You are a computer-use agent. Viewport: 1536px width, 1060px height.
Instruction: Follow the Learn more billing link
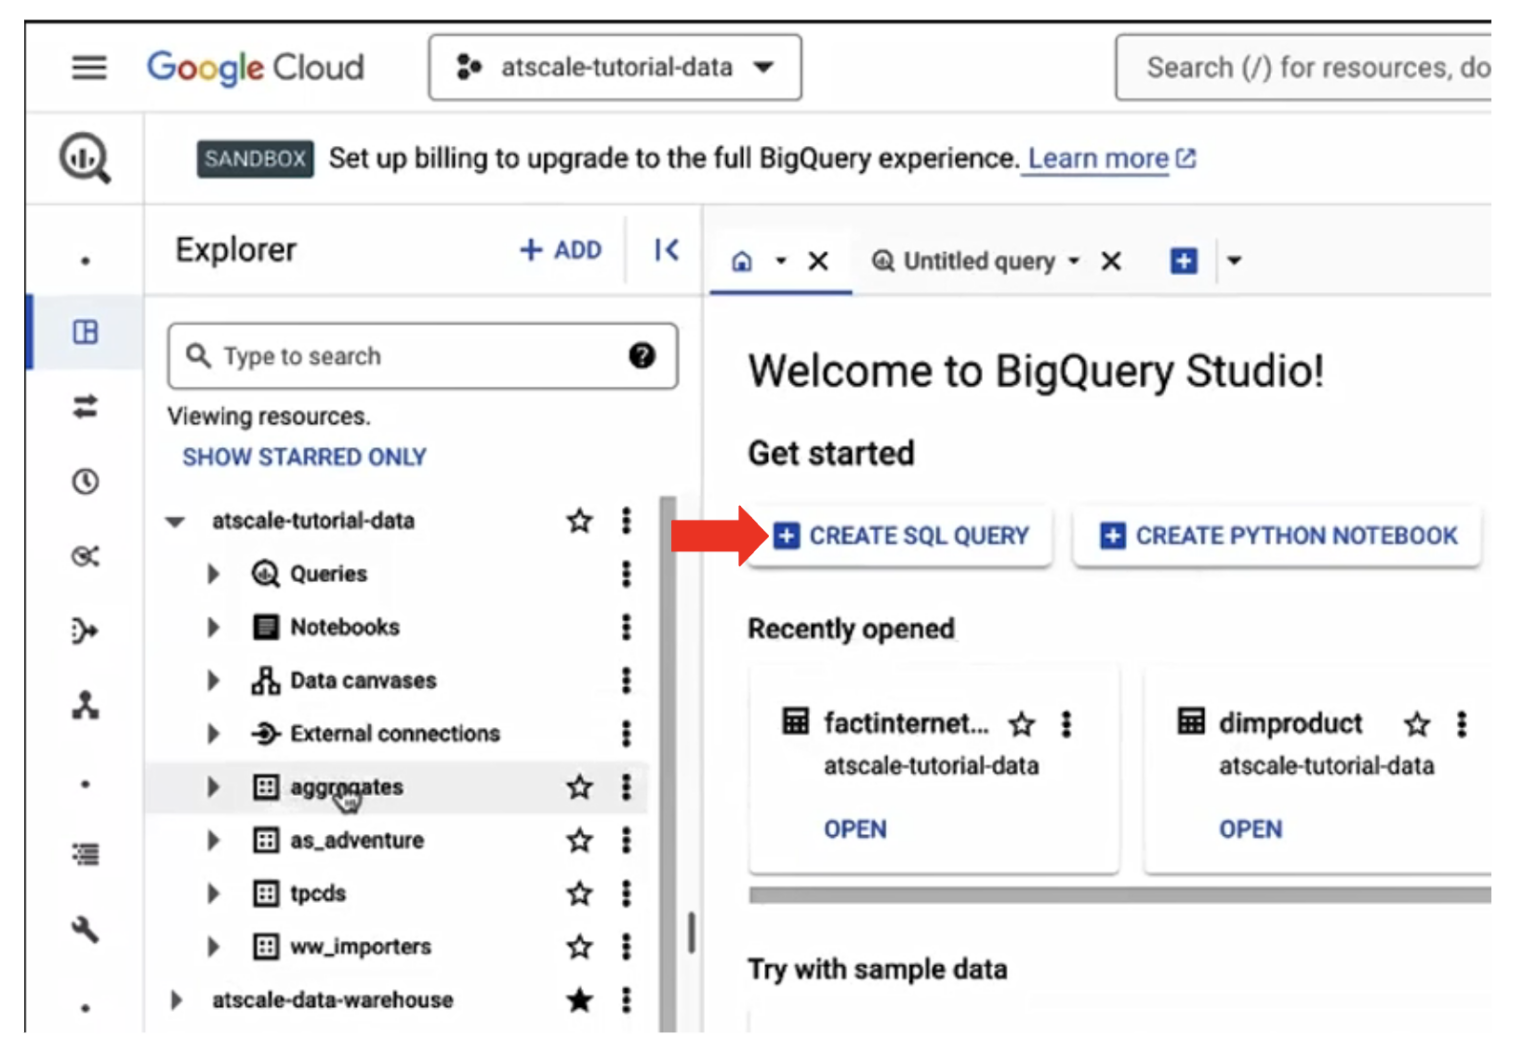[1097, 158]
